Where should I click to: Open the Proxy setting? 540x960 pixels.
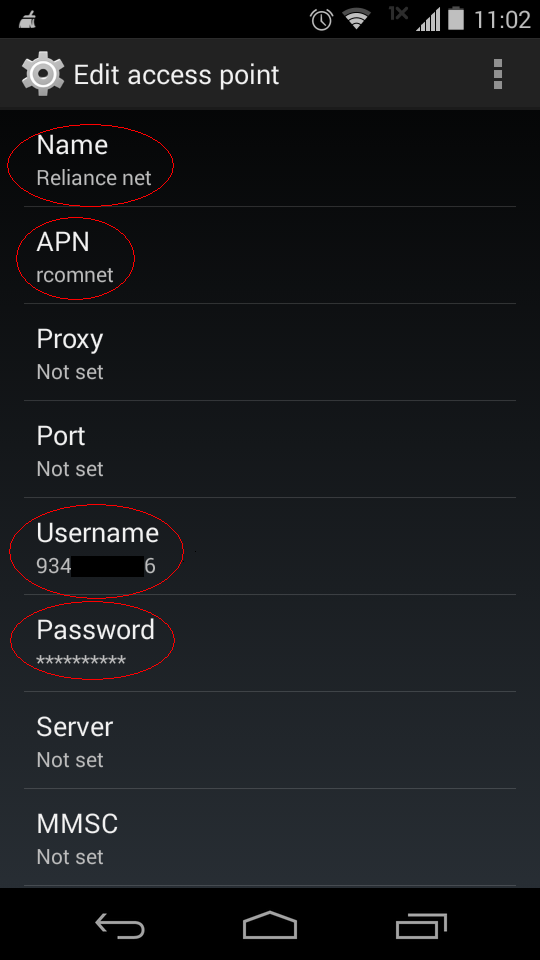[270, 352]
